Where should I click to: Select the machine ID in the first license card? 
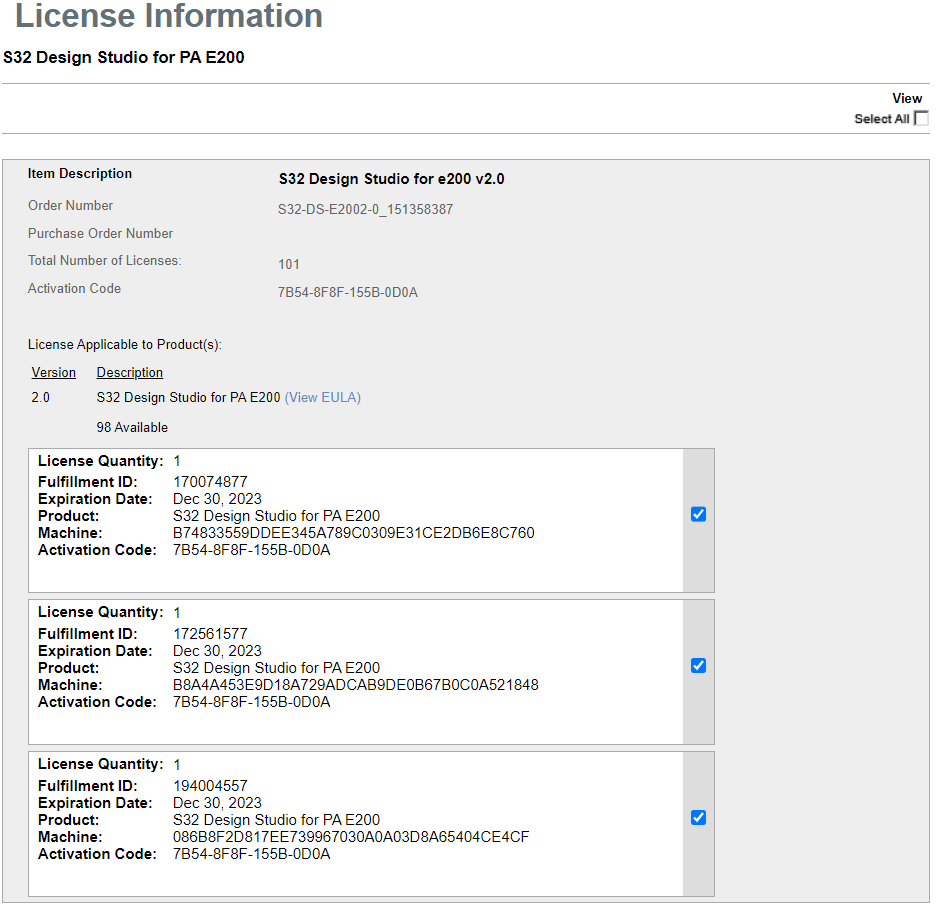pyautogui.click(x=370, y=533)
